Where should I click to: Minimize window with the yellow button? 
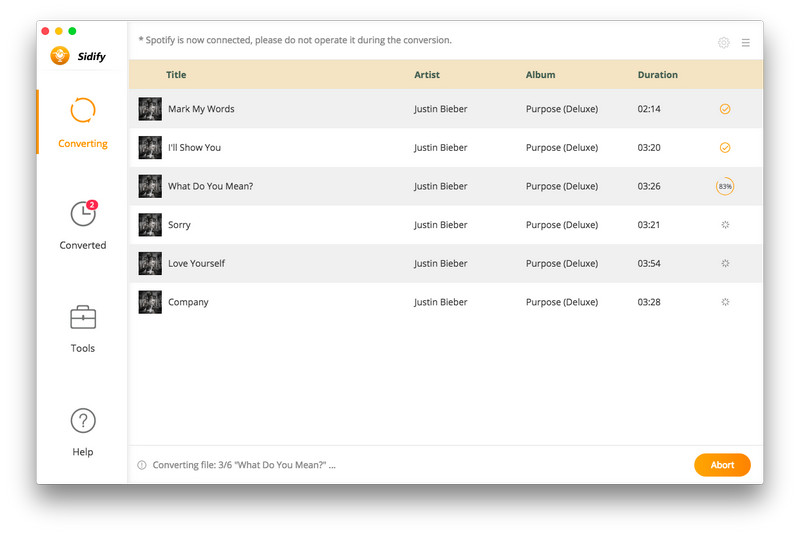59,31
